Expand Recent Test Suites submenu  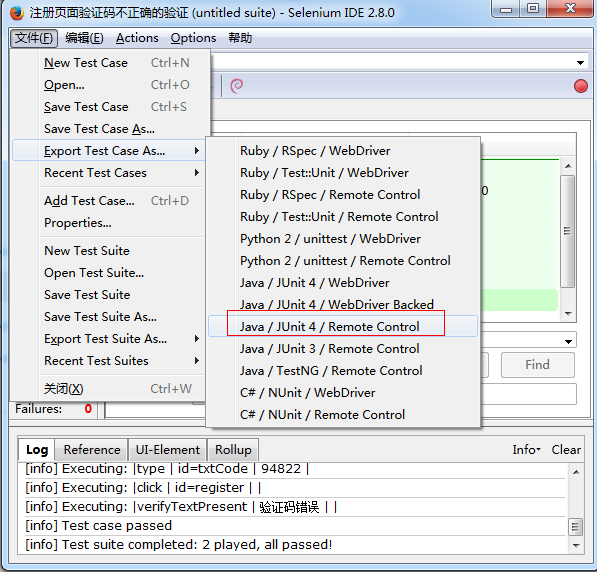pos(110,361)
